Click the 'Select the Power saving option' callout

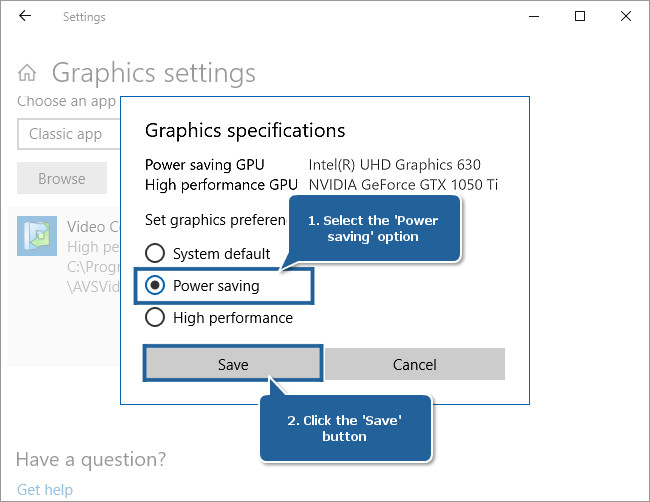click(x=374, y=228)
